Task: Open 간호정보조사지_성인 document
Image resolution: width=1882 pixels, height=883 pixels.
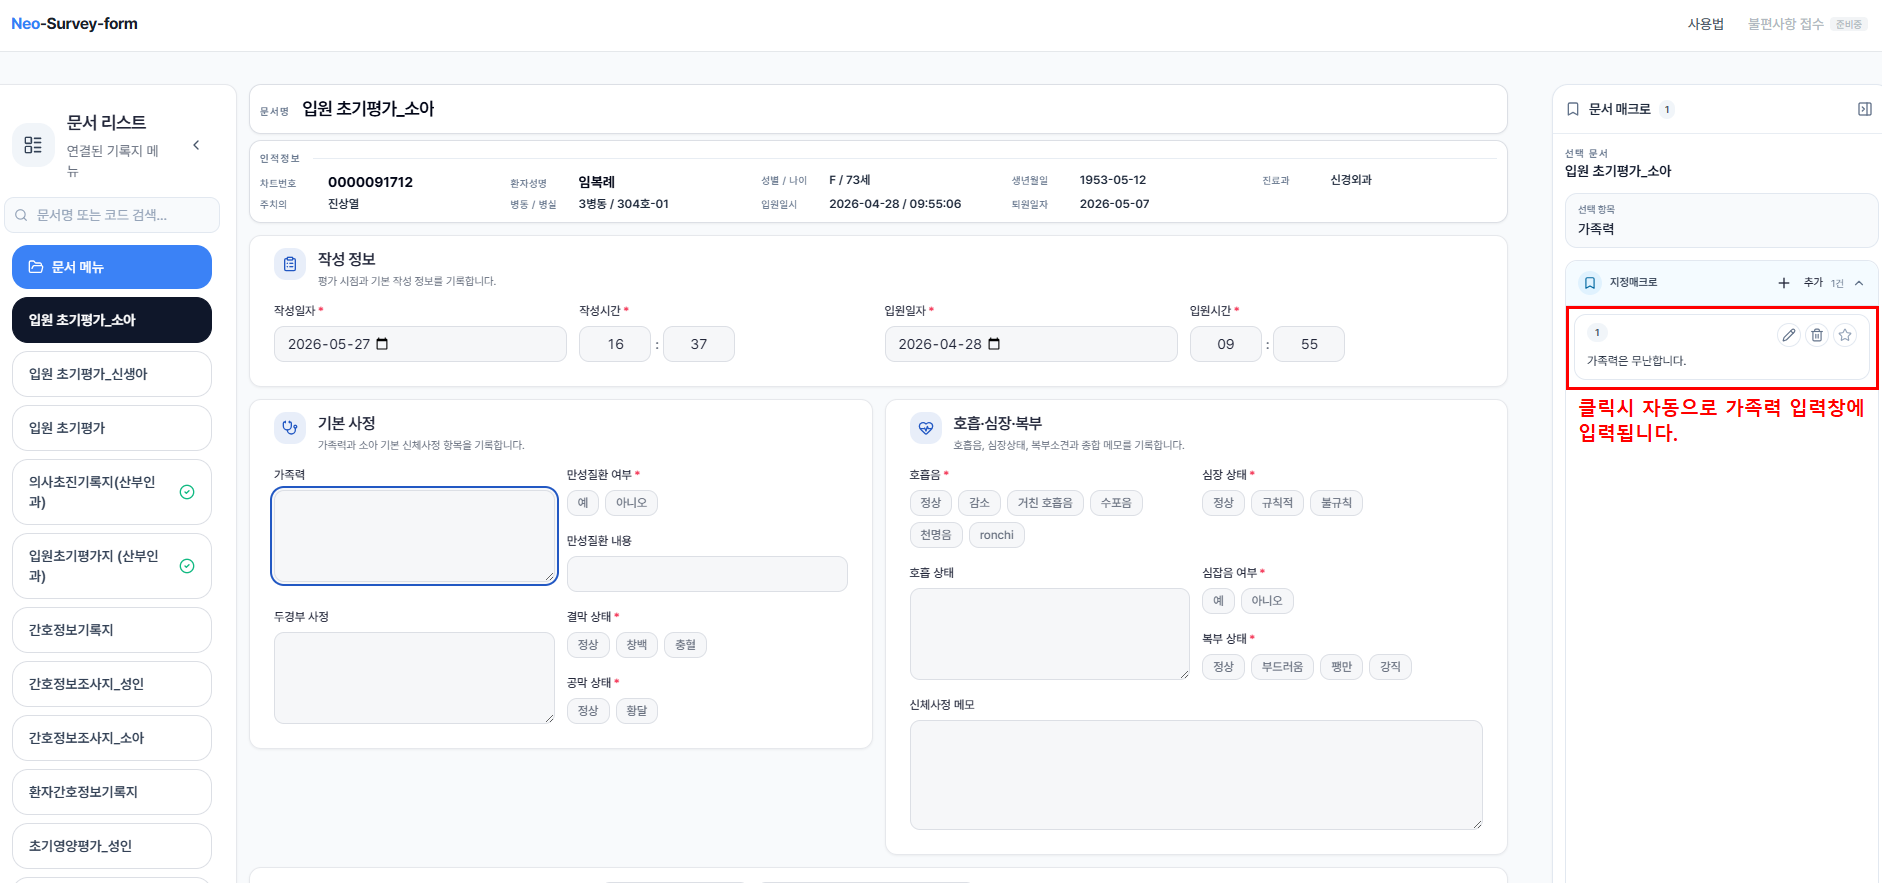Action: (x=112, y=684)
